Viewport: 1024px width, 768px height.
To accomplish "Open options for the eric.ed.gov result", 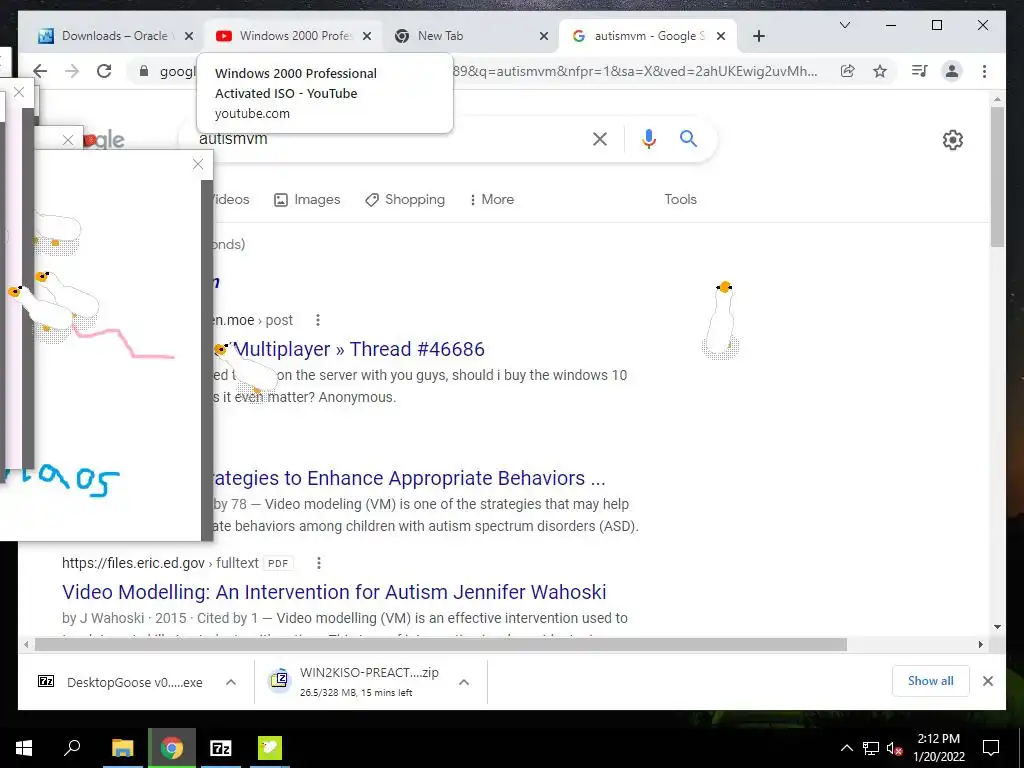I will (x=319, y=563).
